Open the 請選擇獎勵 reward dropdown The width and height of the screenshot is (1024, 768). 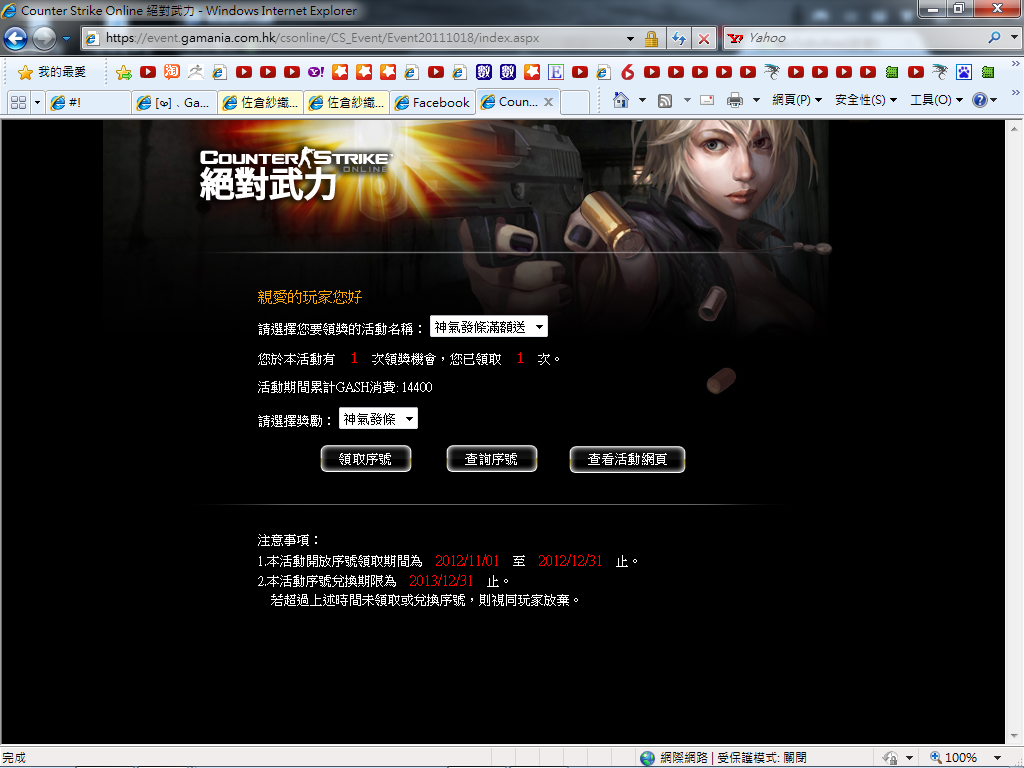point(378,419)
